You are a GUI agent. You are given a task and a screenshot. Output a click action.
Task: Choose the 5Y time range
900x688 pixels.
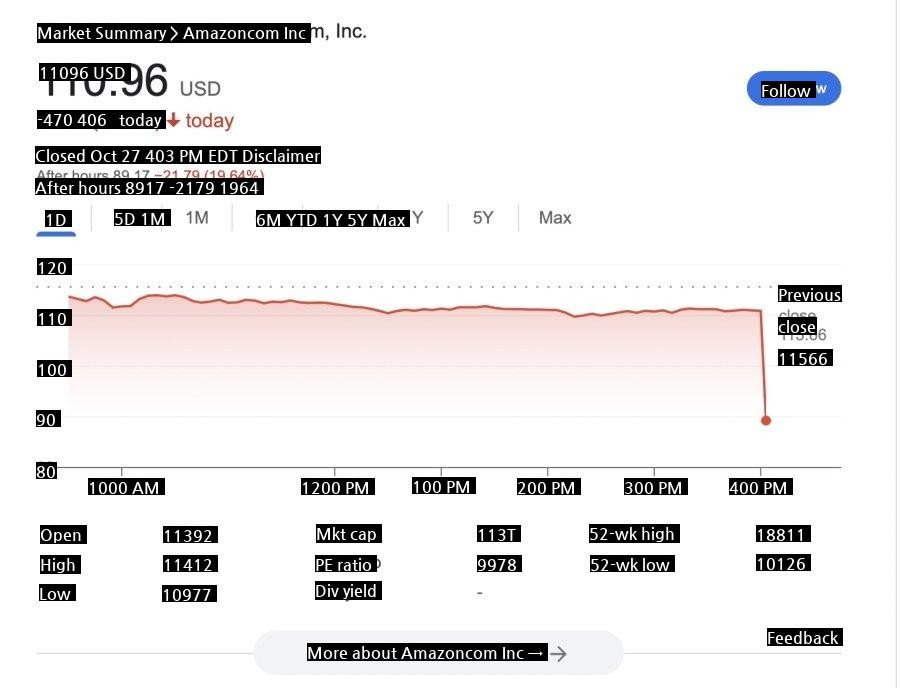[483, 218]
